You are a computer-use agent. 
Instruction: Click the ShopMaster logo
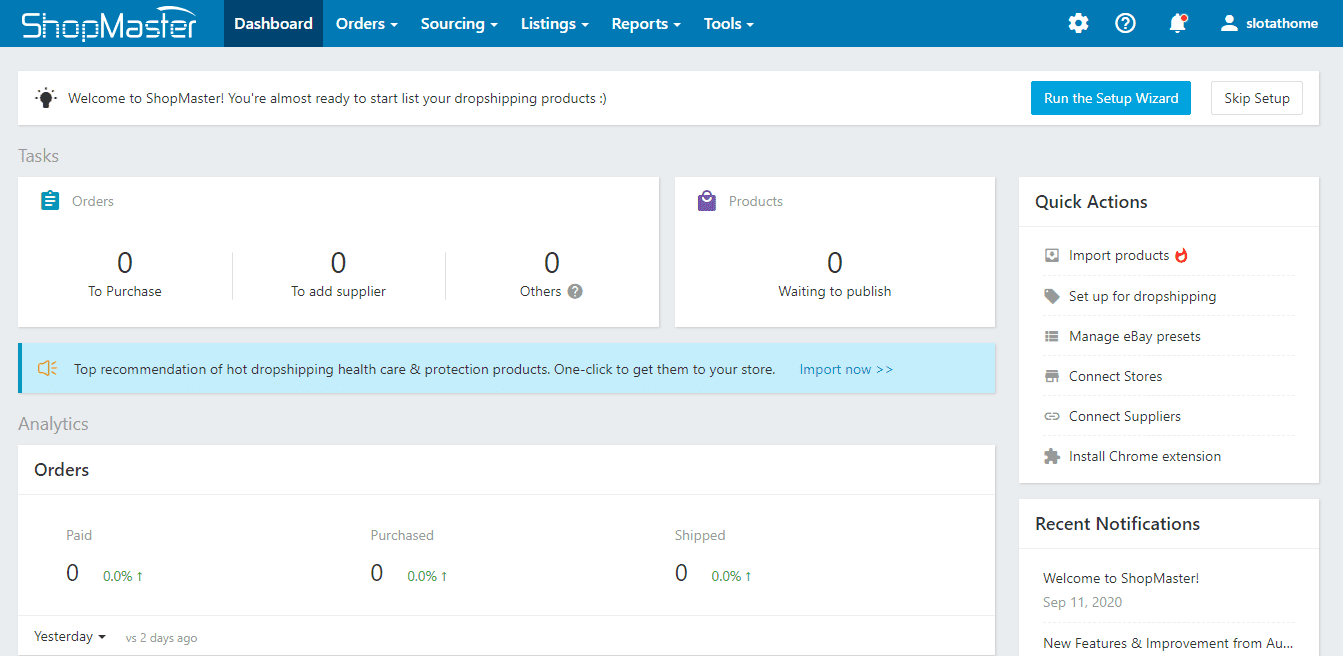[x=109, y=24]
